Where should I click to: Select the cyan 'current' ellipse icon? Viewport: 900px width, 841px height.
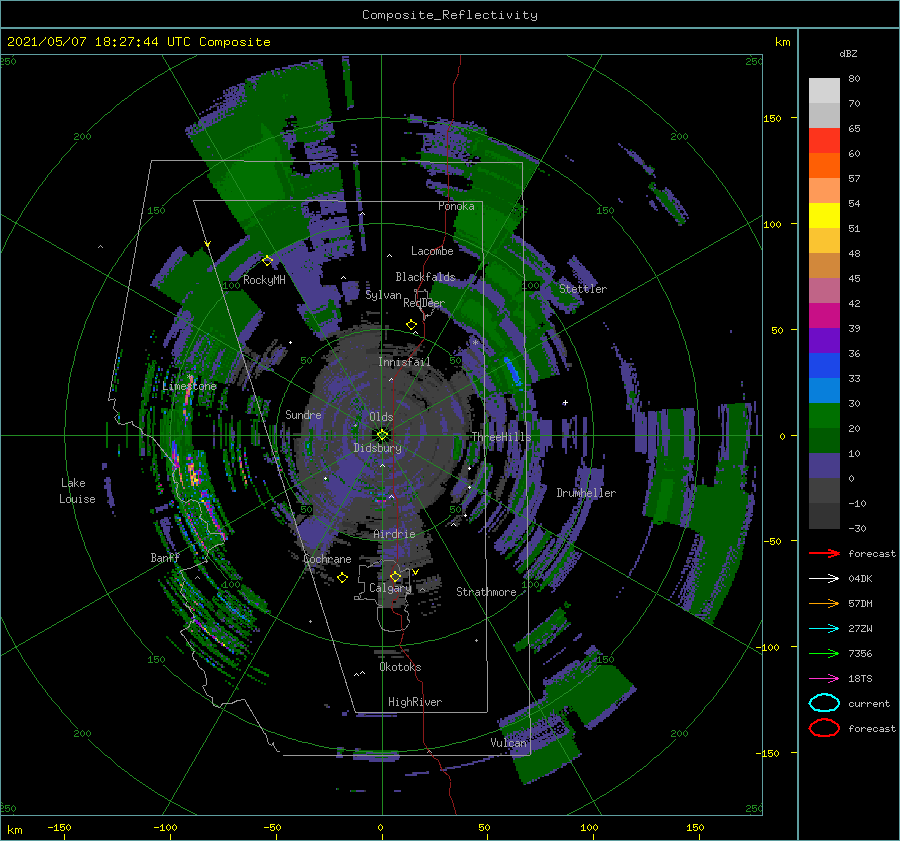pos(824,703)
